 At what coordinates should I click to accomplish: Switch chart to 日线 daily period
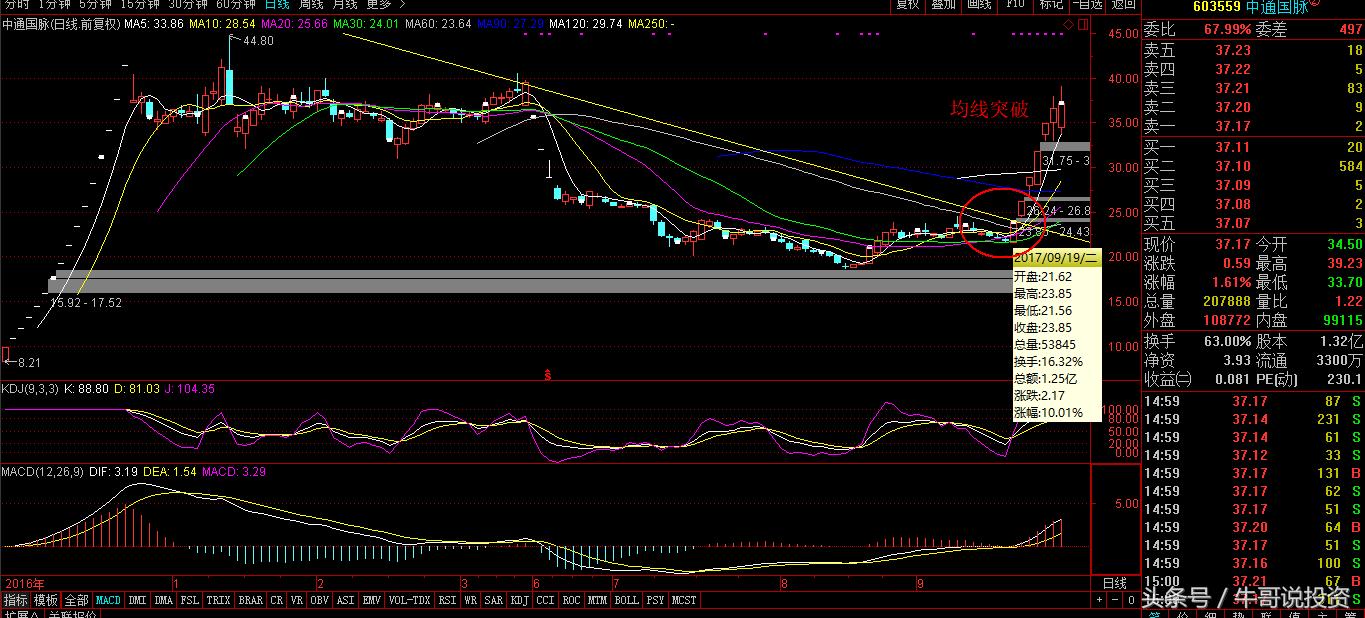tap(277, 4)
